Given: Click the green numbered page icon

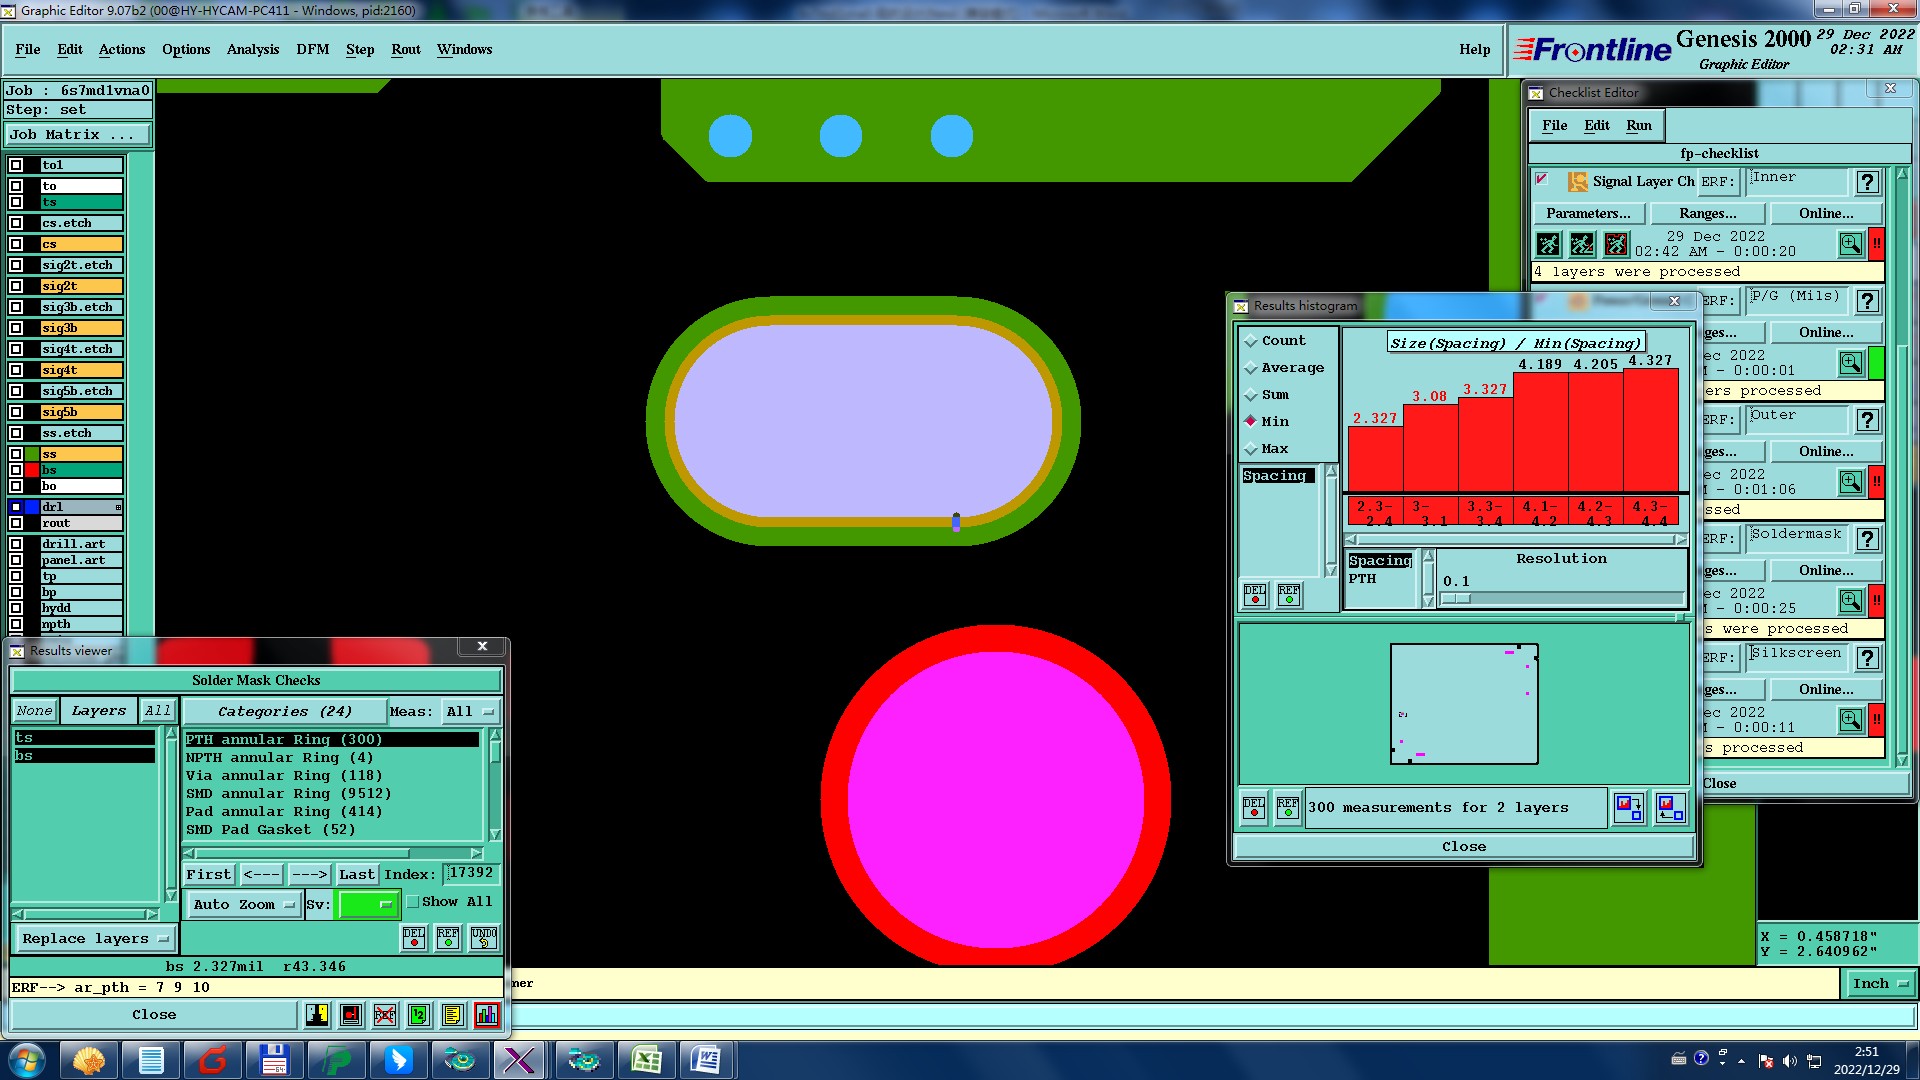Looking at the screenshot, I should tap(419, 1015).
